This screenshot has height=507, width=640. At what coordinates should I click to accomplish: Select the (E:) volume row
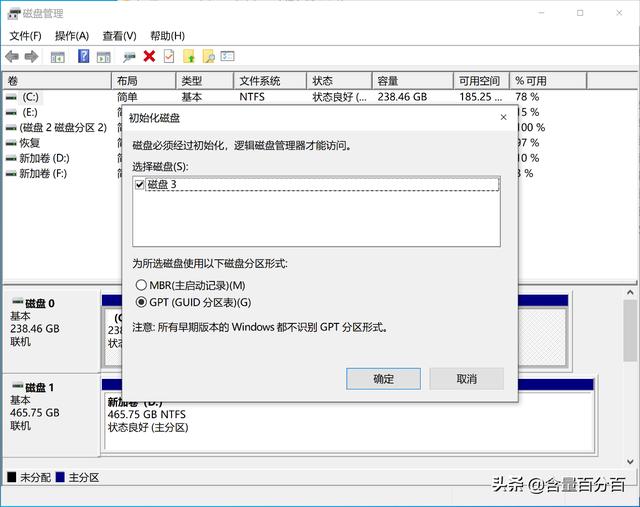(30, 112)
